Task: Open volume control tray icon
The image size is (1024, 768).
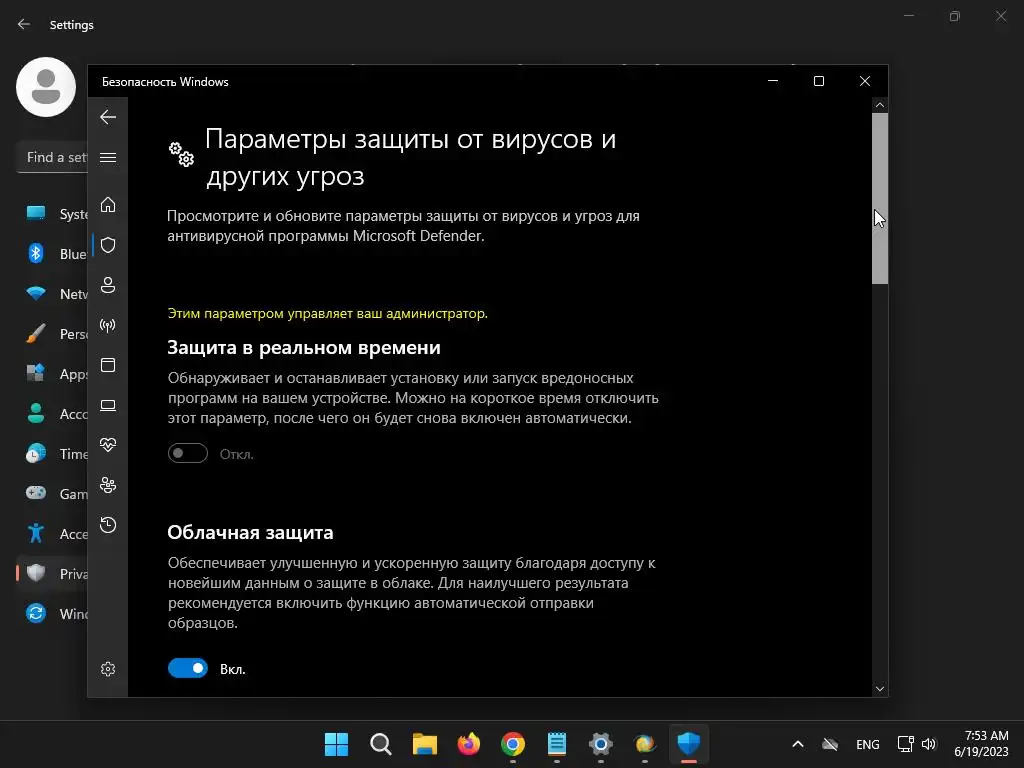Action: pos(929,744)
